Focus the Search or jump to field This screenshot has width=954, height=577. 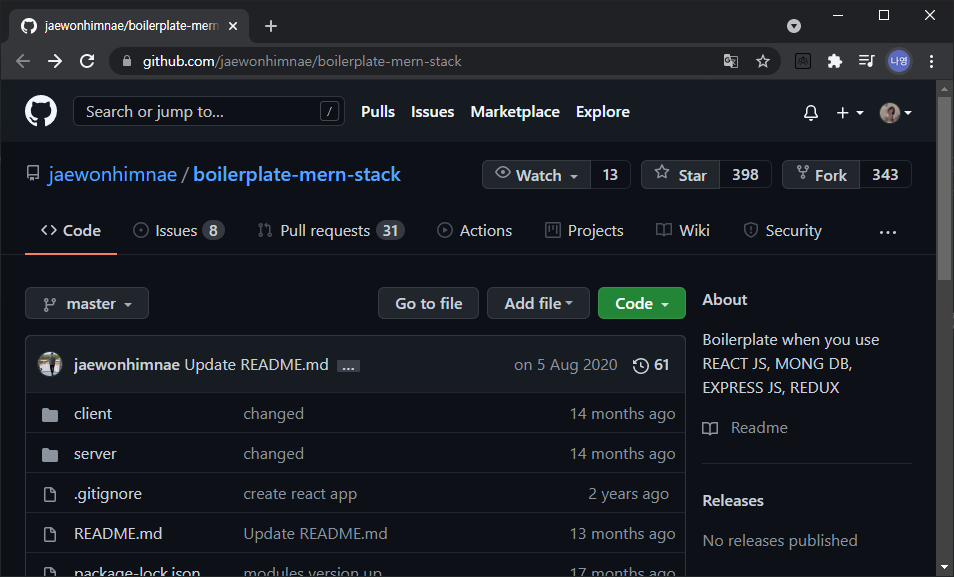[x=209, y=111]
